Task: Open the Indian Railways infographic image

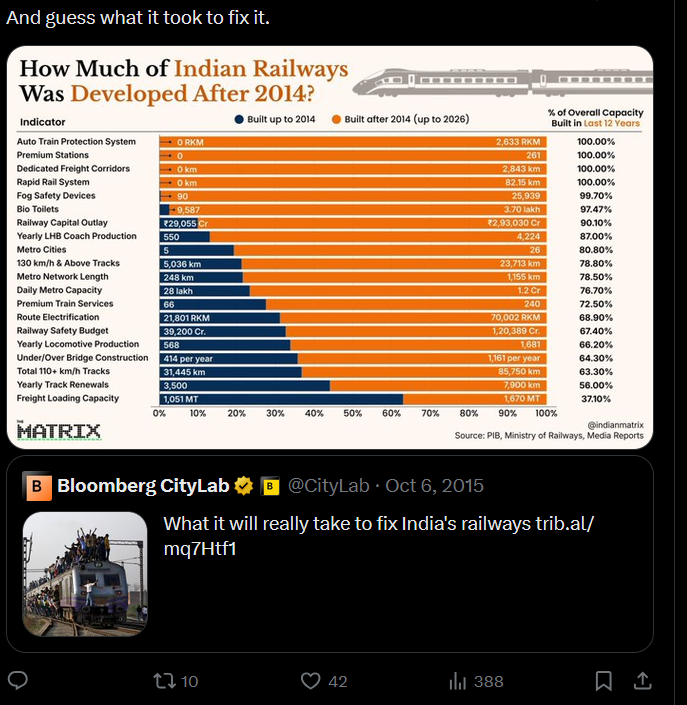Action: point(330,247)
